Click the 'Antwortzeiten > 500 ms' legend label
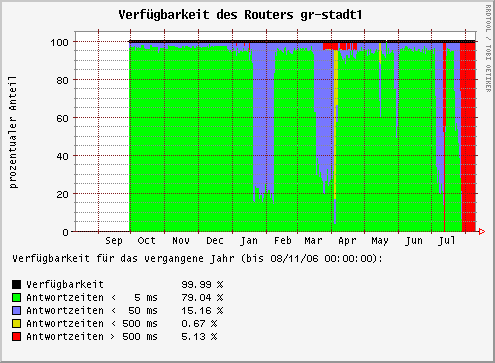Viewport: 495px width, 363px height. tap(92, 336)
